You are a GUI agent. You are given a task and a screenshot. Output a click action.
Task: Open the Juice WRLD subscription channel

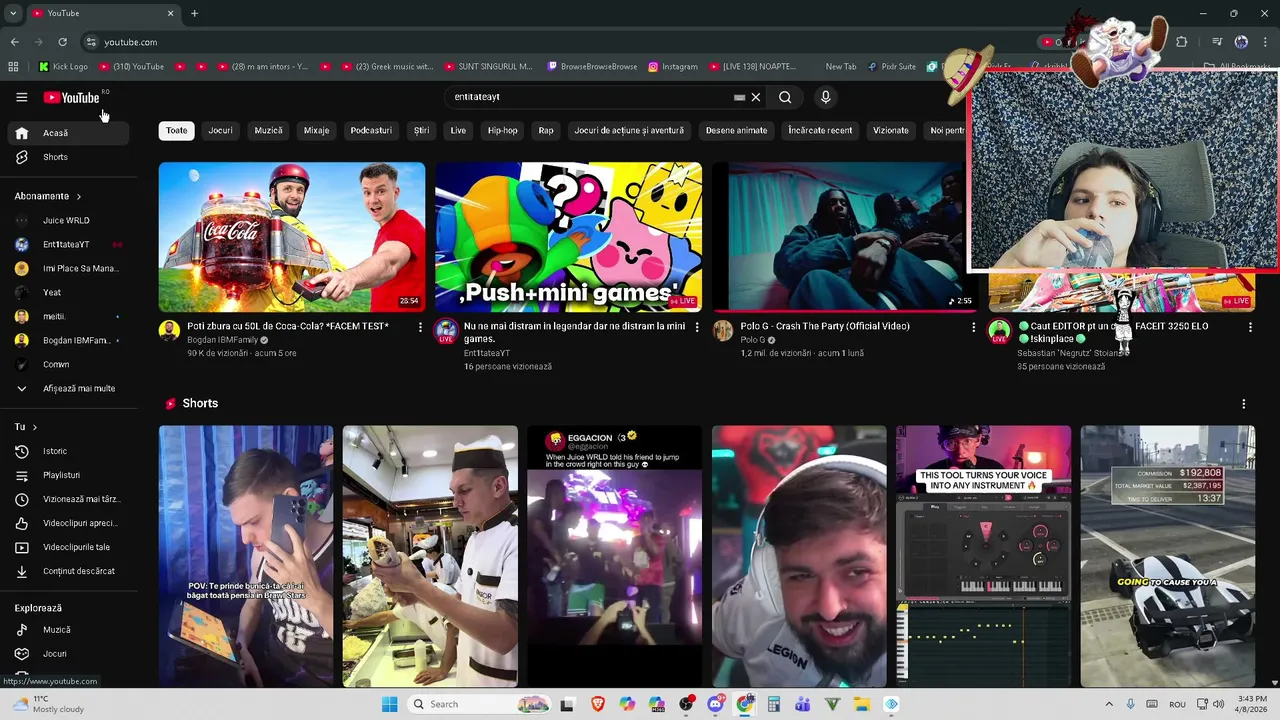(66, 220)
